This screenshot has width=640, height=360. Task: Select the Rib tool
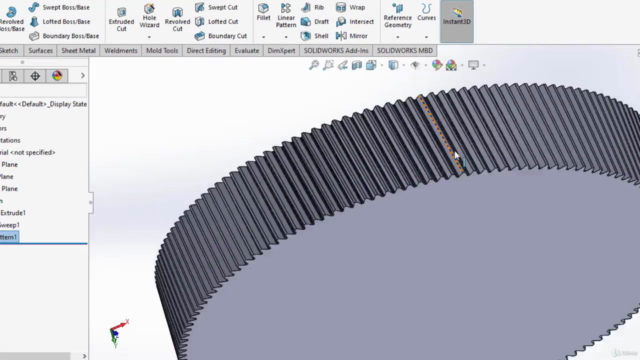tap(313, 7)
